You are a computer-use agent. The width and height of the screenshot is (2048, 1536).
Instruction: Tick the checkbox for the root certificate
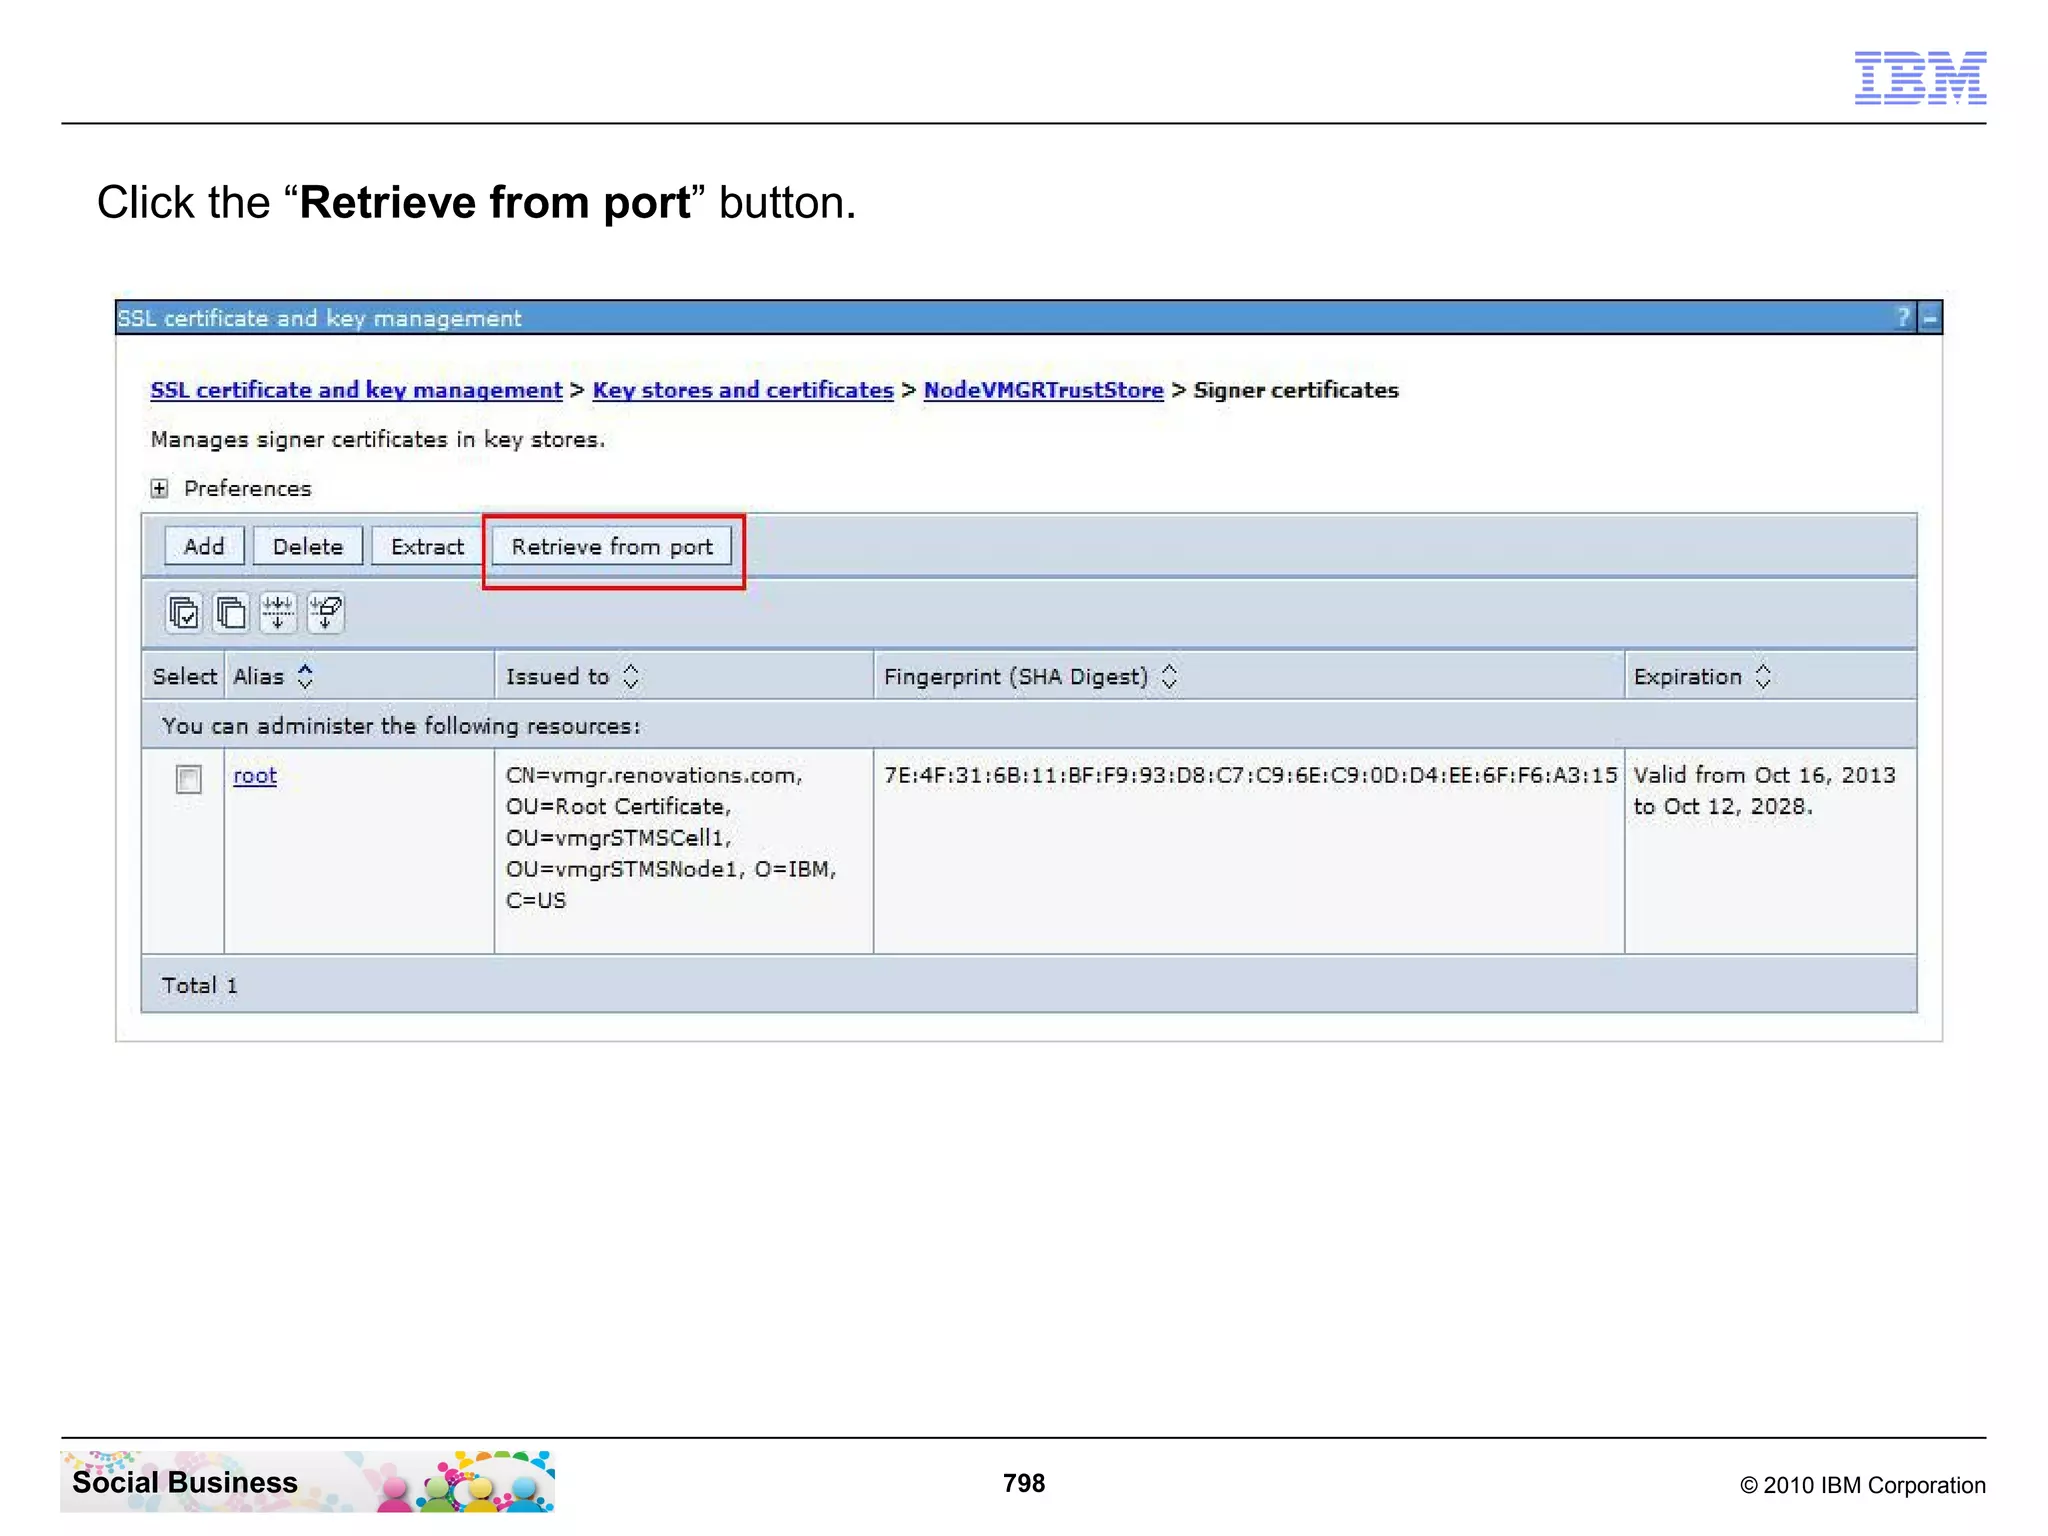point(188,778)
